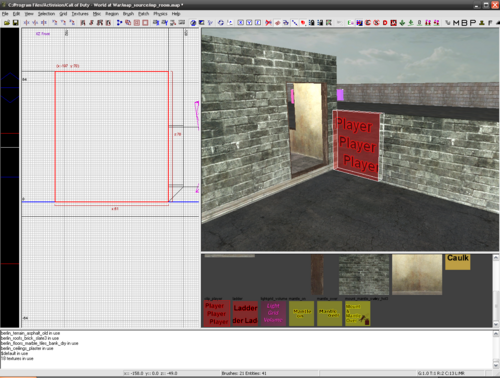This screenshot has height=378, width=500.
Task: Click the circular blue rotate arrows icon
Action: coord(221,23)
